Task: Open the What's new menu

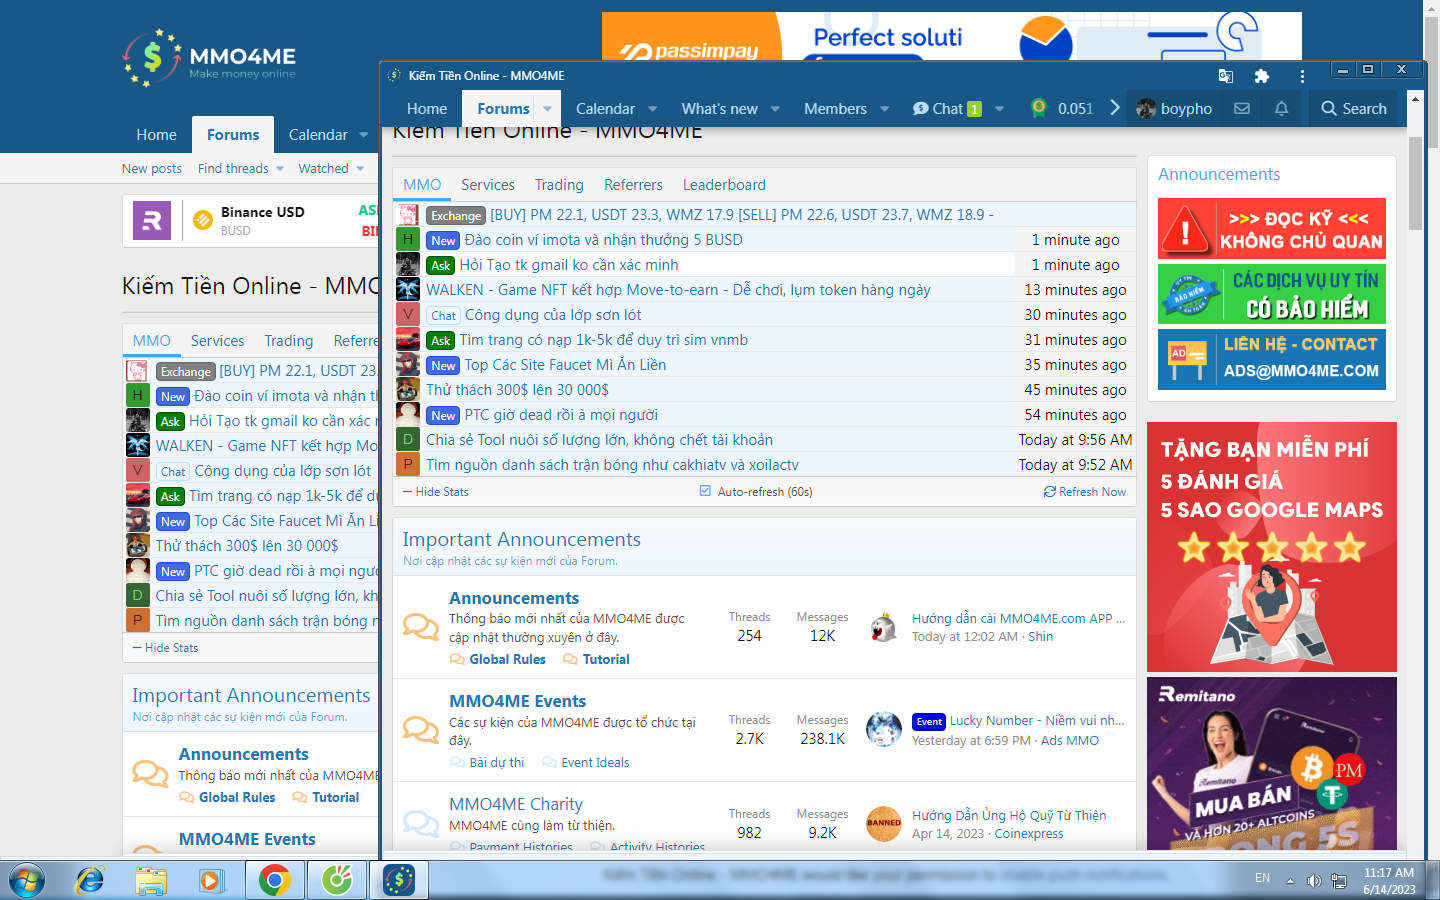Action: click(719, 108)
